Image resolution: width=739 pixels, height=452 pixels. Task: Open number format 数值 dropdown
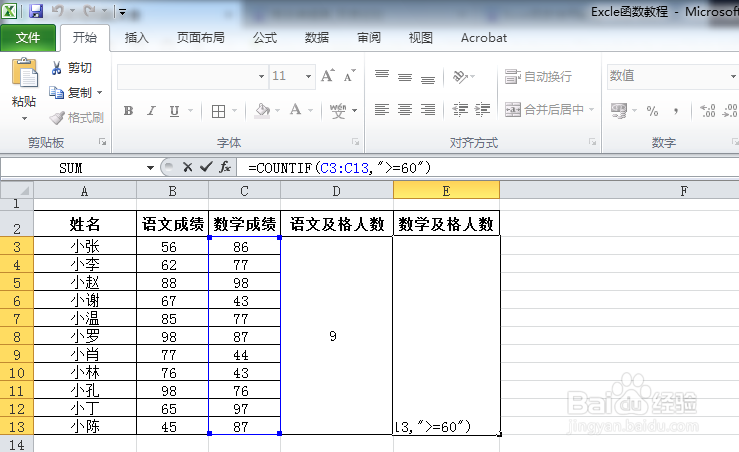pos(733,76)
